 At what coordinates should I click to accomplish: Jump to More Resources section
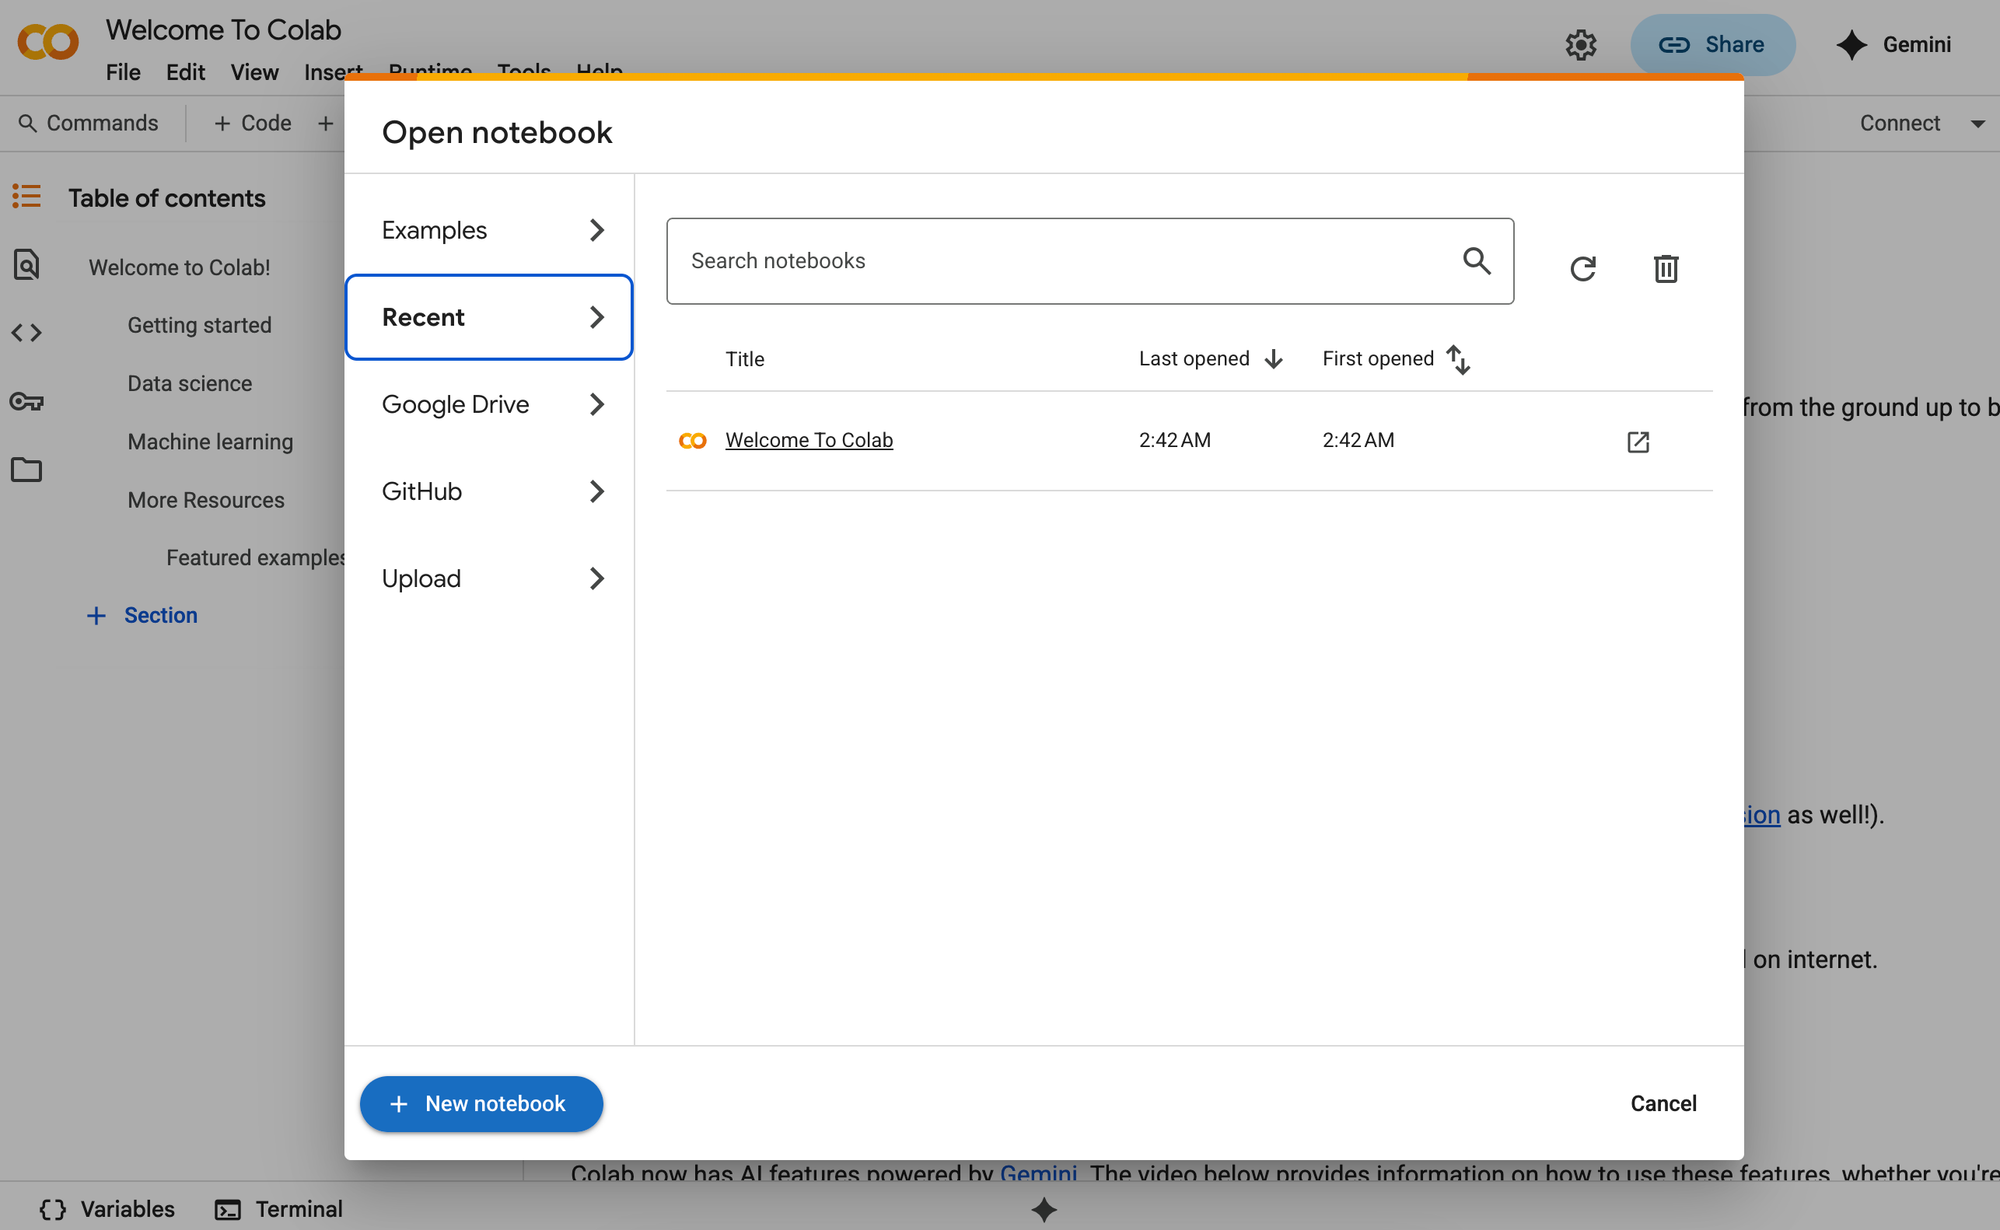point(206,500)
